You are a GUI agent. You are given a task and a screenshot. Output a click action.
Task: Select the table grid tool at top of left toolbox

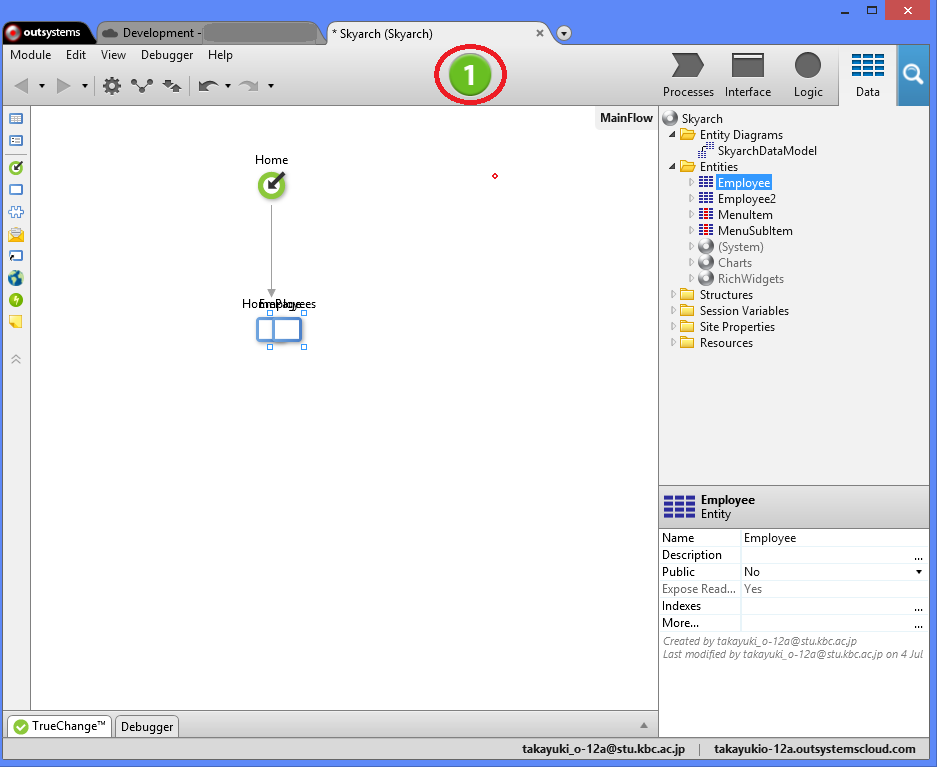(16, 119)
